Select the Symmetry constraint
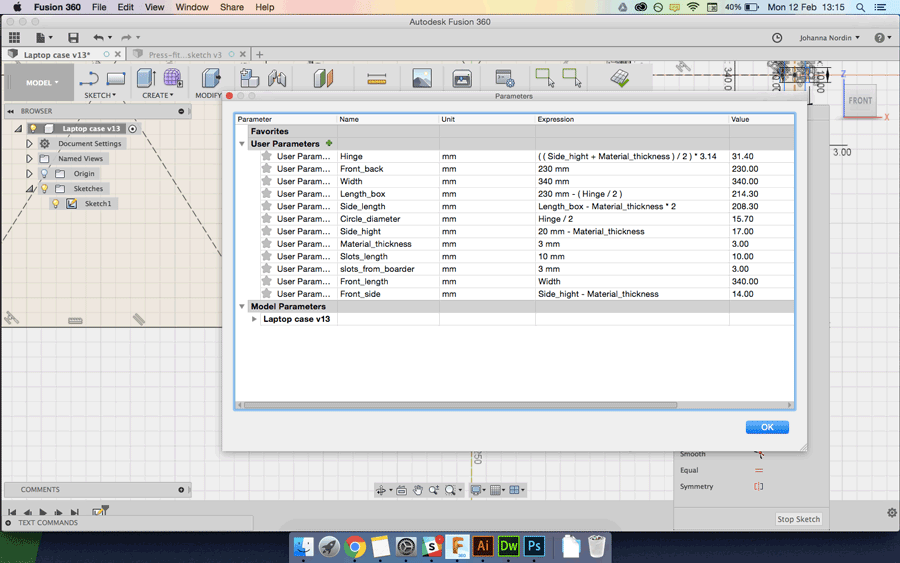The width and height of the screenshot is (900, 563). pos(696,486)
